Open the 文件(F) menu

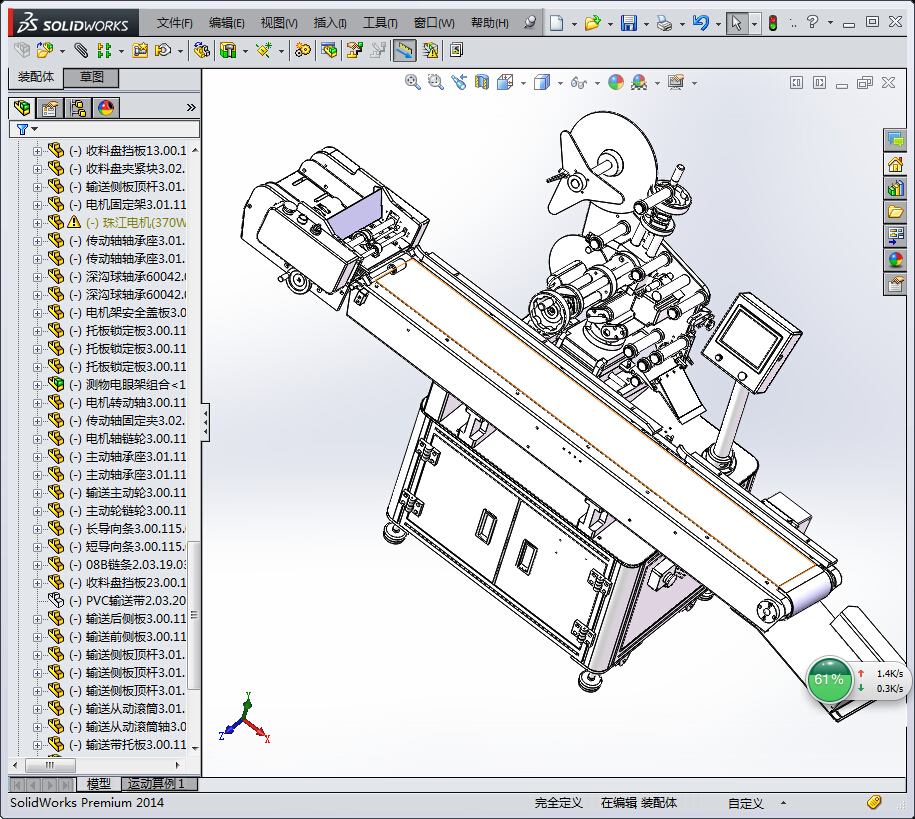[174, 23]
